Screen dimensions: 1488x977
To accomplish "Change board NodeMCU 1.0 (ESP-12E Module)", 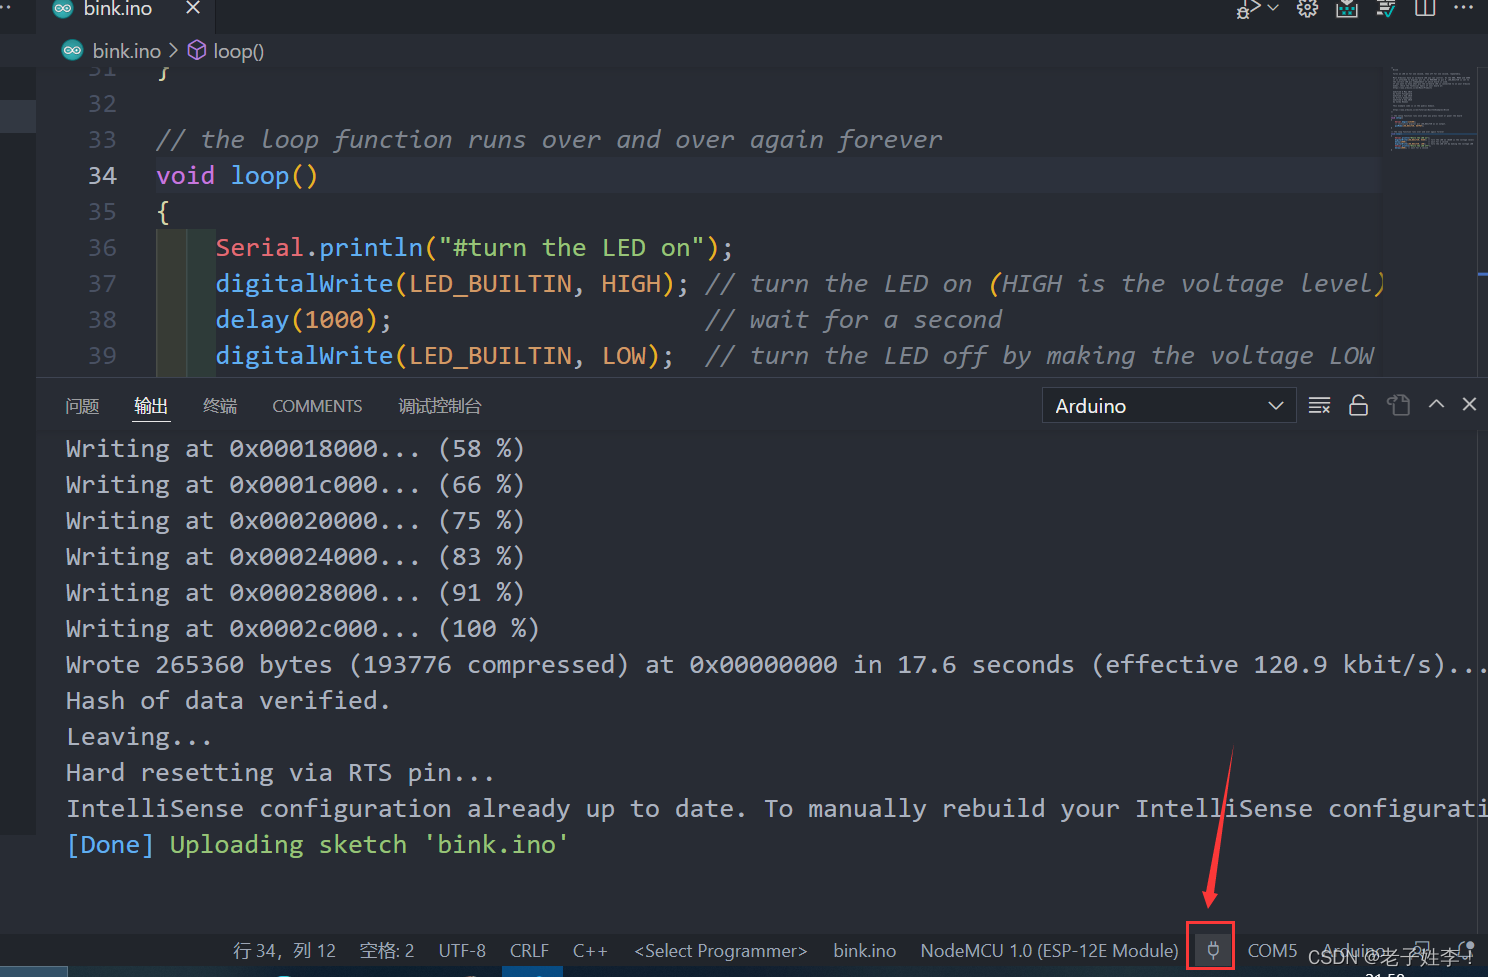I will 1049,951.
